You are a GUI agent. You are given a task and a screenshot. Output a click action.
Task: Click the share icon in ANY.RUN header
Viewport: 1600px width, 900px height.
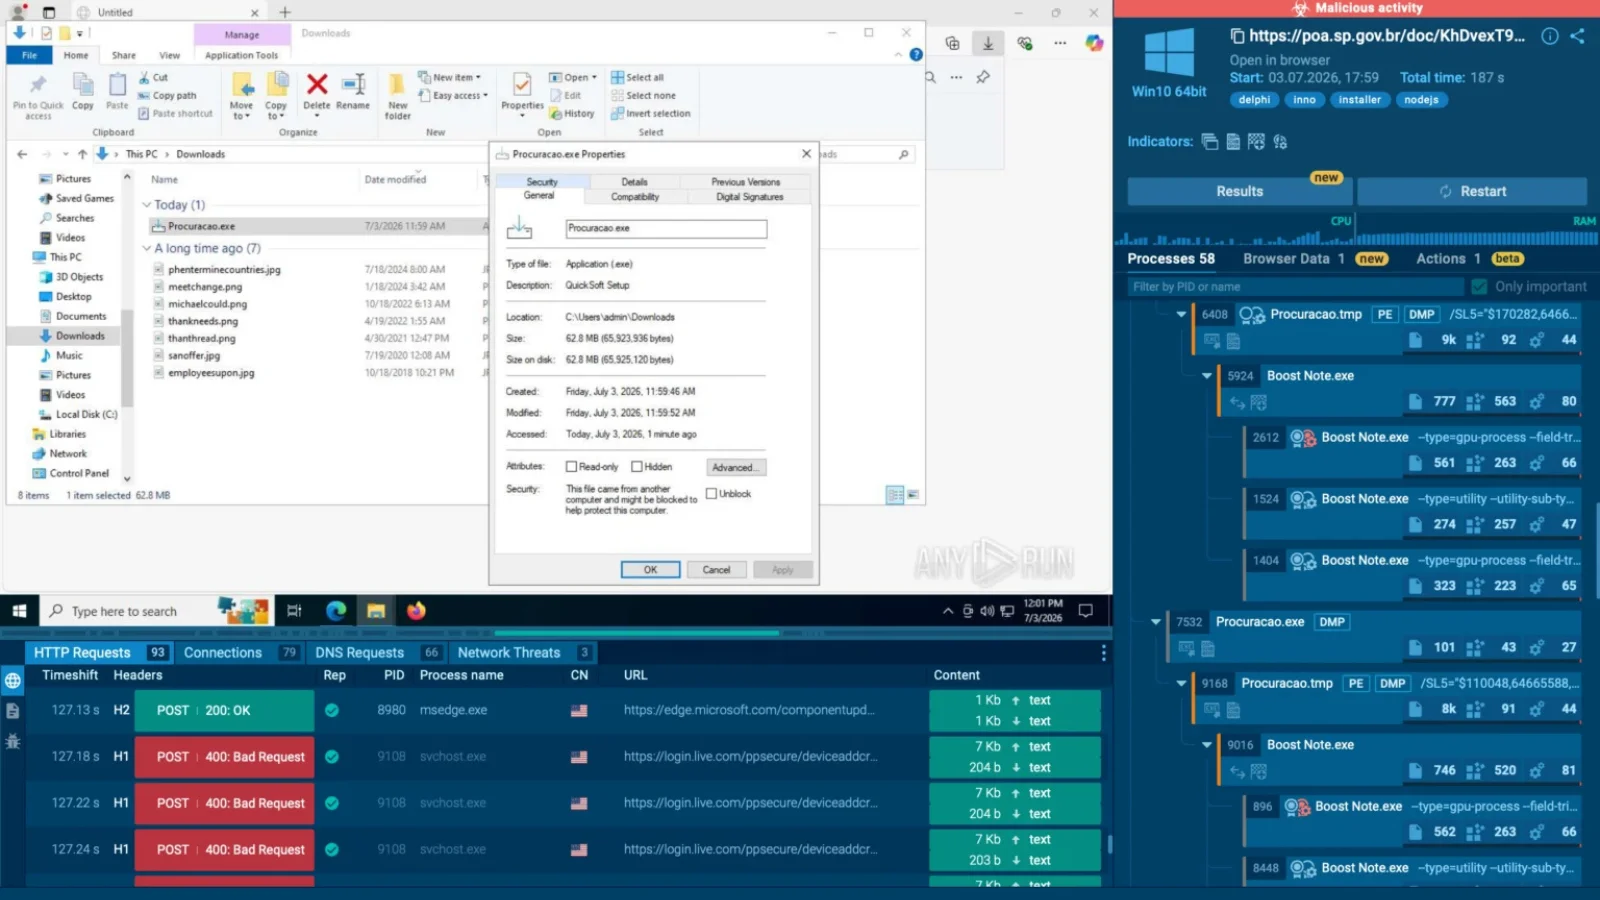[x=1577, y=36]
